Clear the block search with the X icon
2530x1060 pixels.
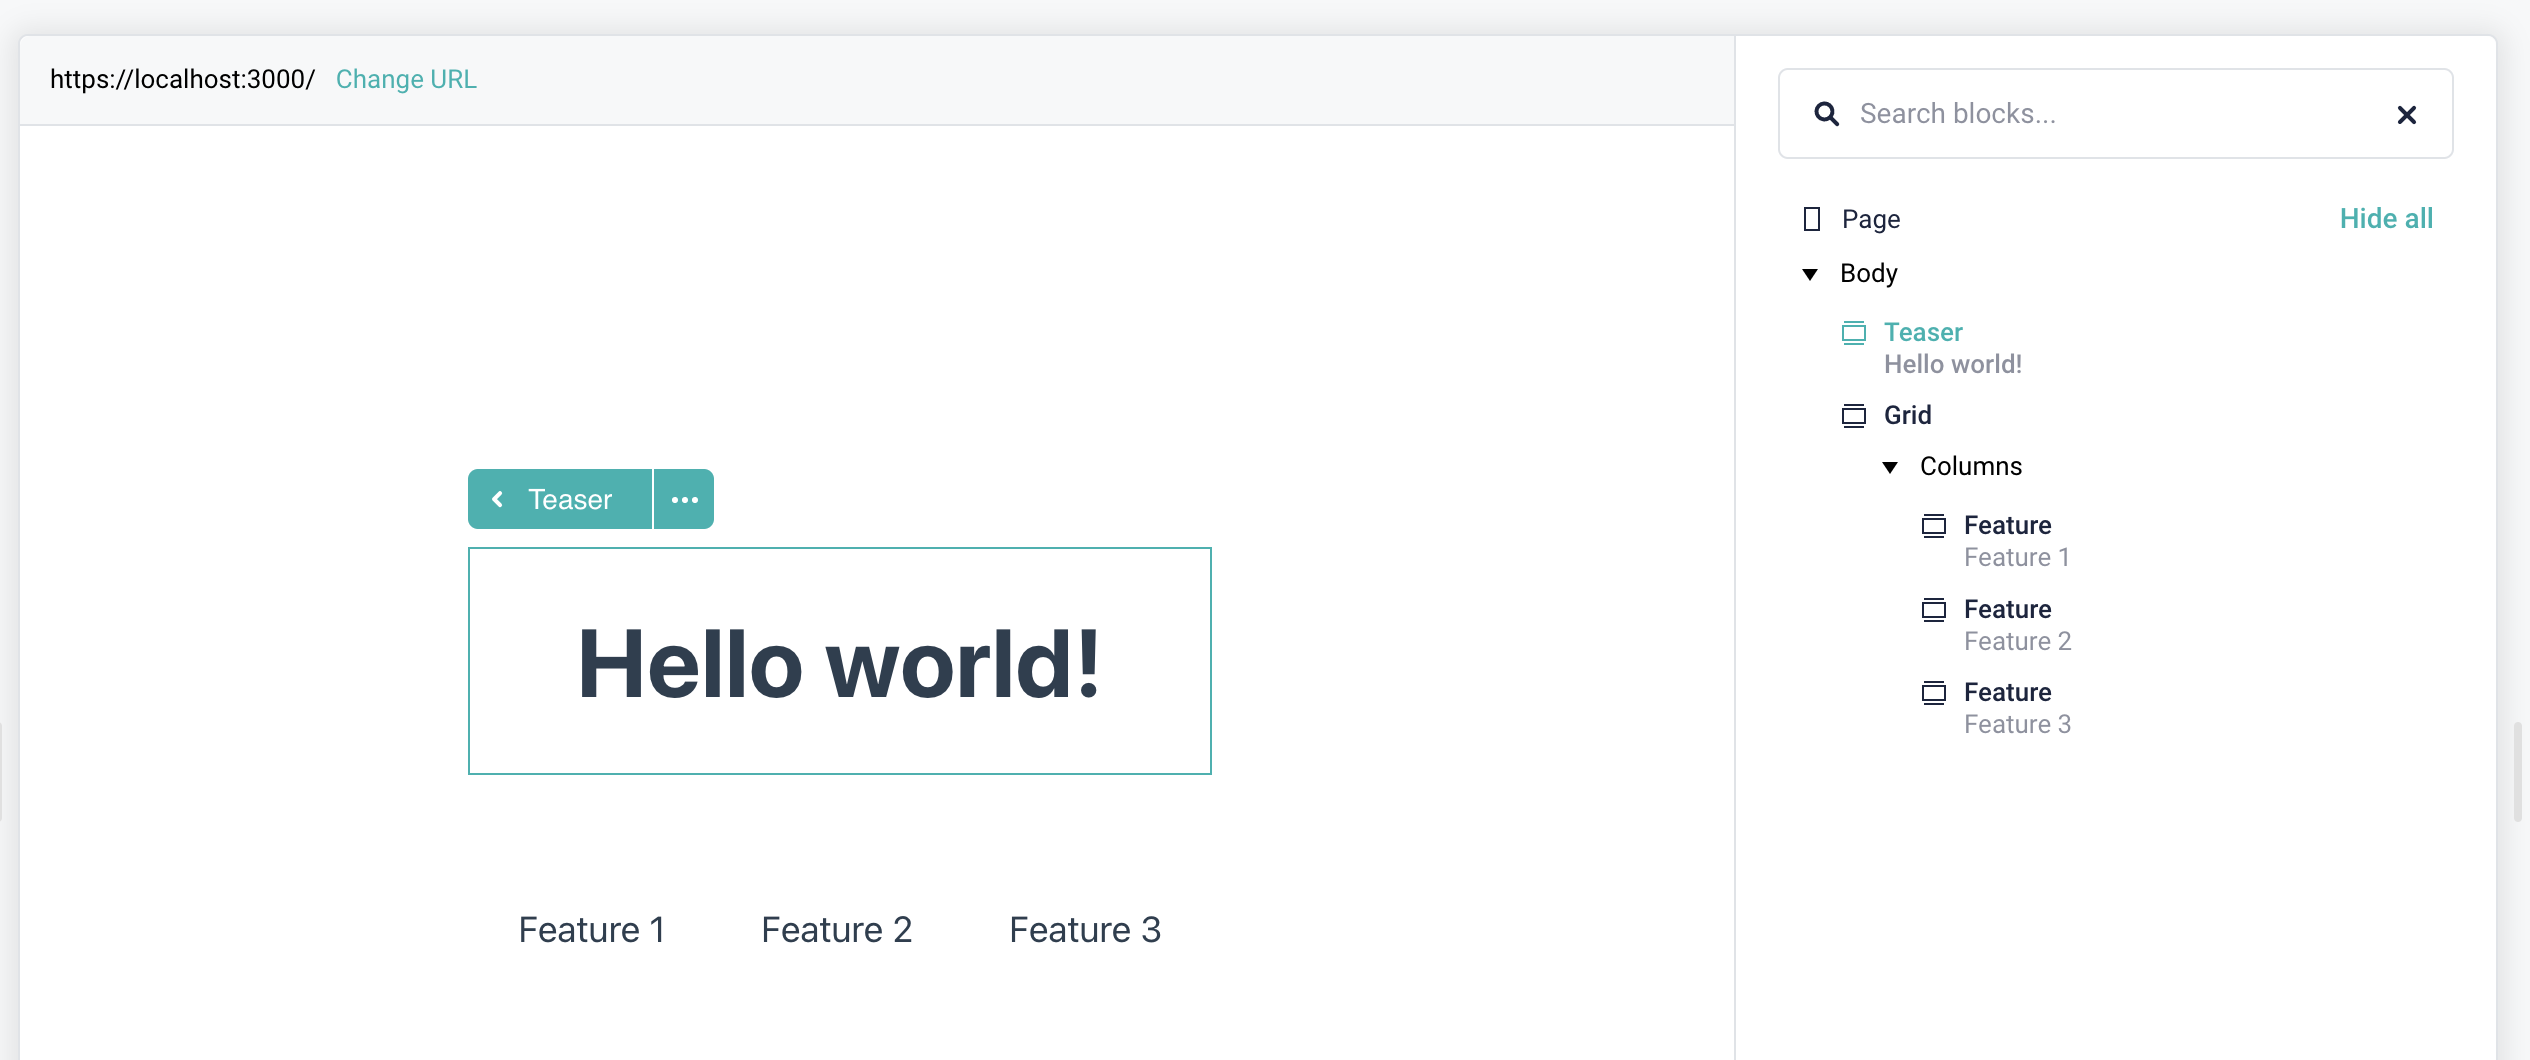[2407, 114]
